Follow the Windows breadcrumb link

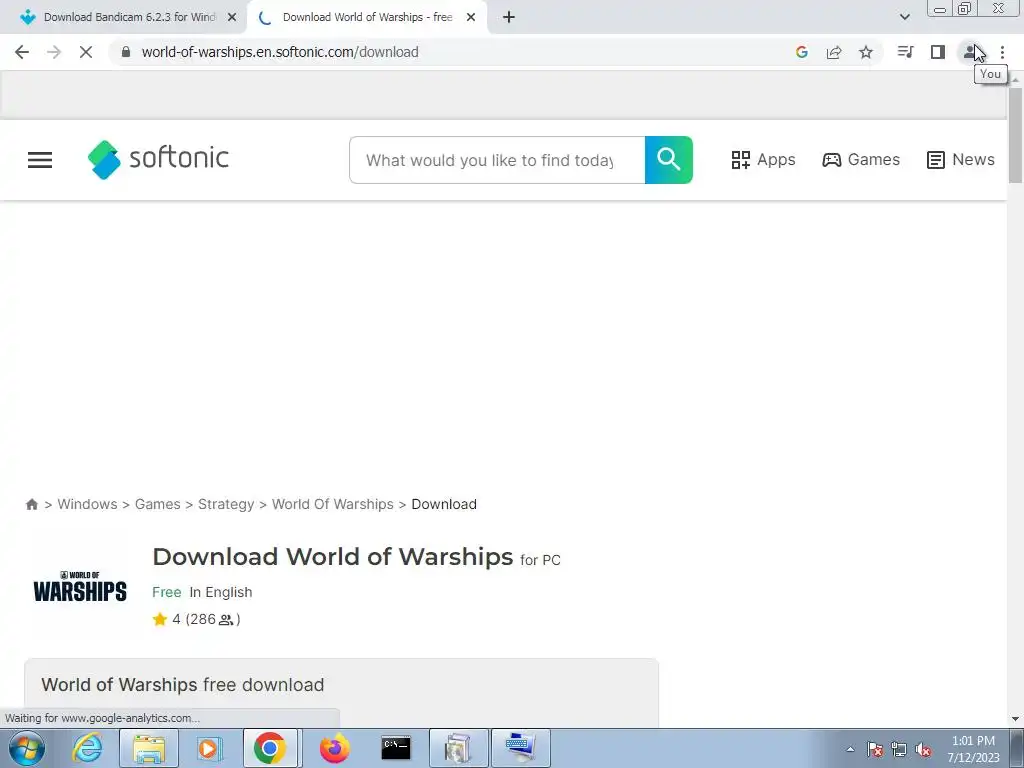(88, 504)
